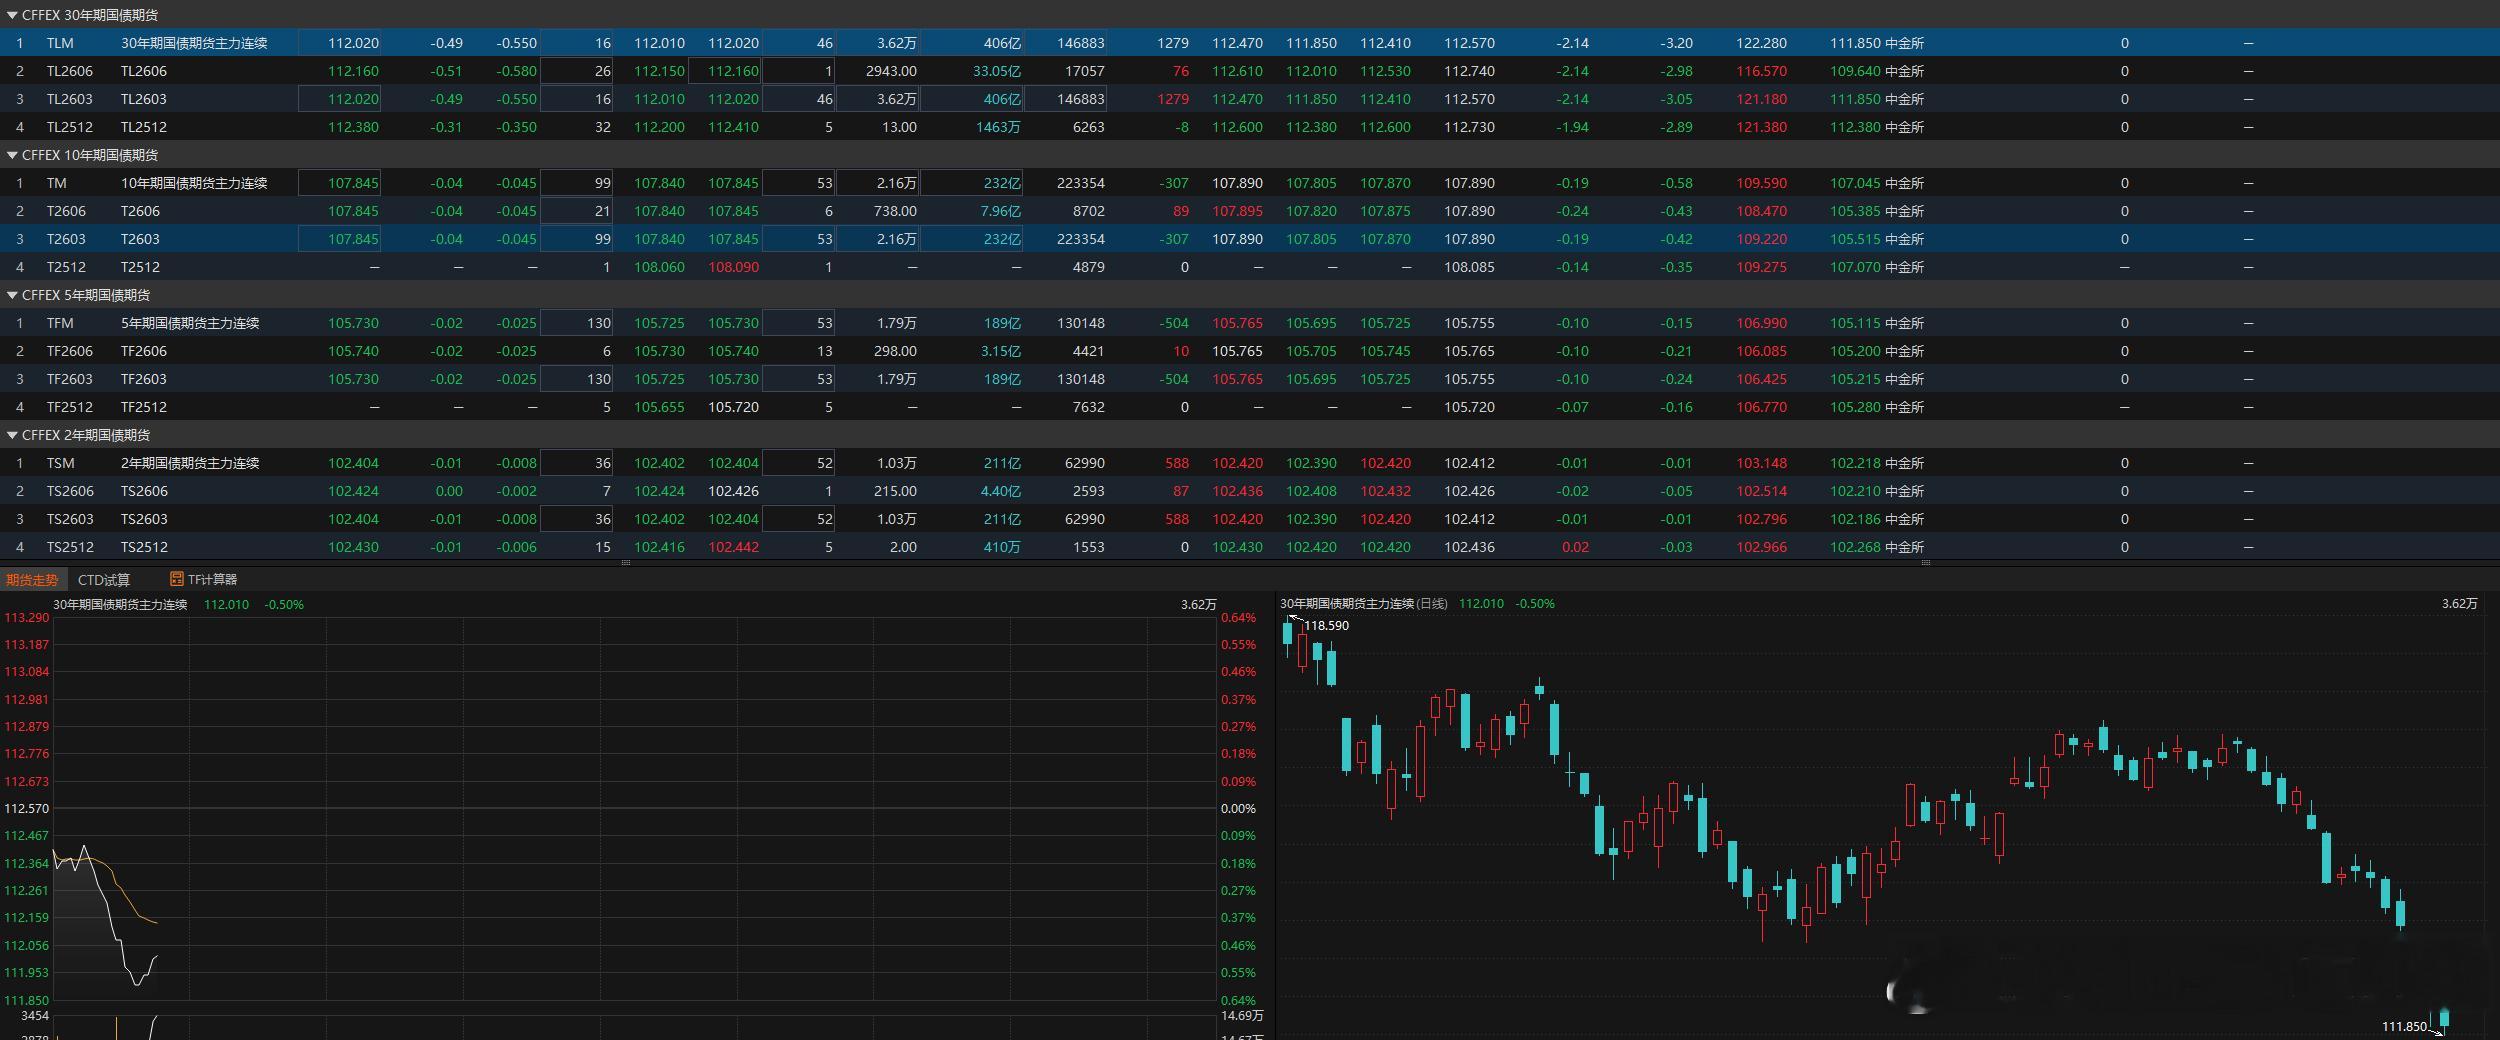Click value 122.280 in TLM row

[1761, 43]
